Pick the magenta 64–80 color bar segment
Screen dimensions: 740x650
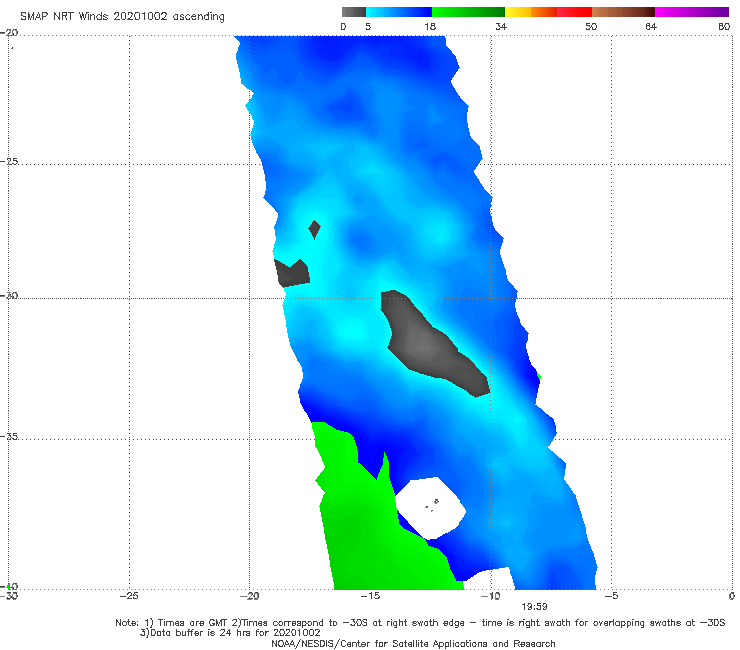pyautogui.click(x=692, y=12)
